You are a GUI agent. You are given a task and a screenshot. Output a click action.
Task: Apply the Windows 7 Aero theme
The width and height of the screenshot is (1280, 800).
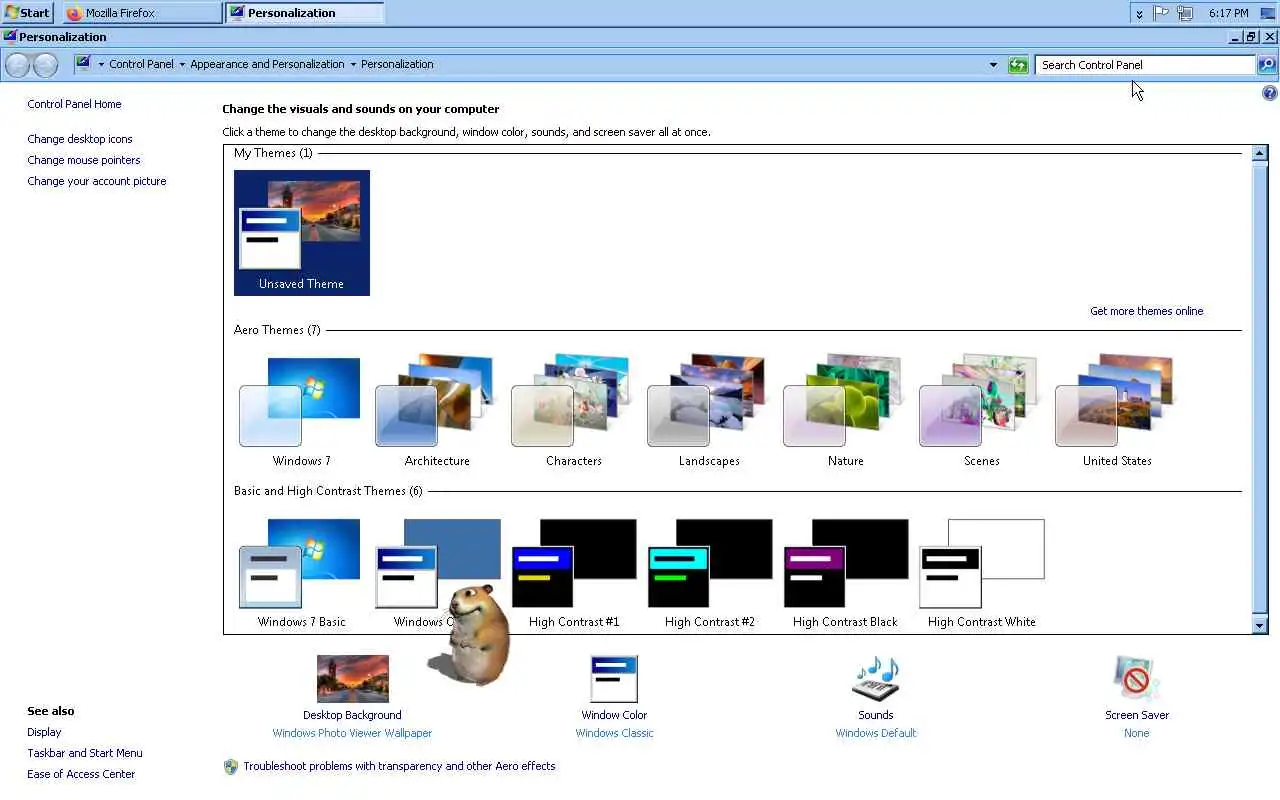tap(301, 412)
